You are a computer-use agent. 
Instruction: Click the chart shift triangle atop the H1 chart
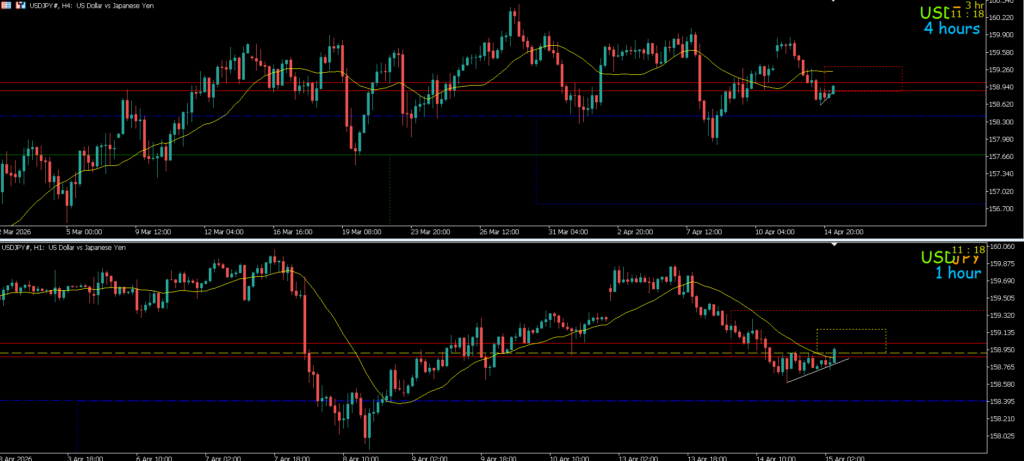[836, 243]
